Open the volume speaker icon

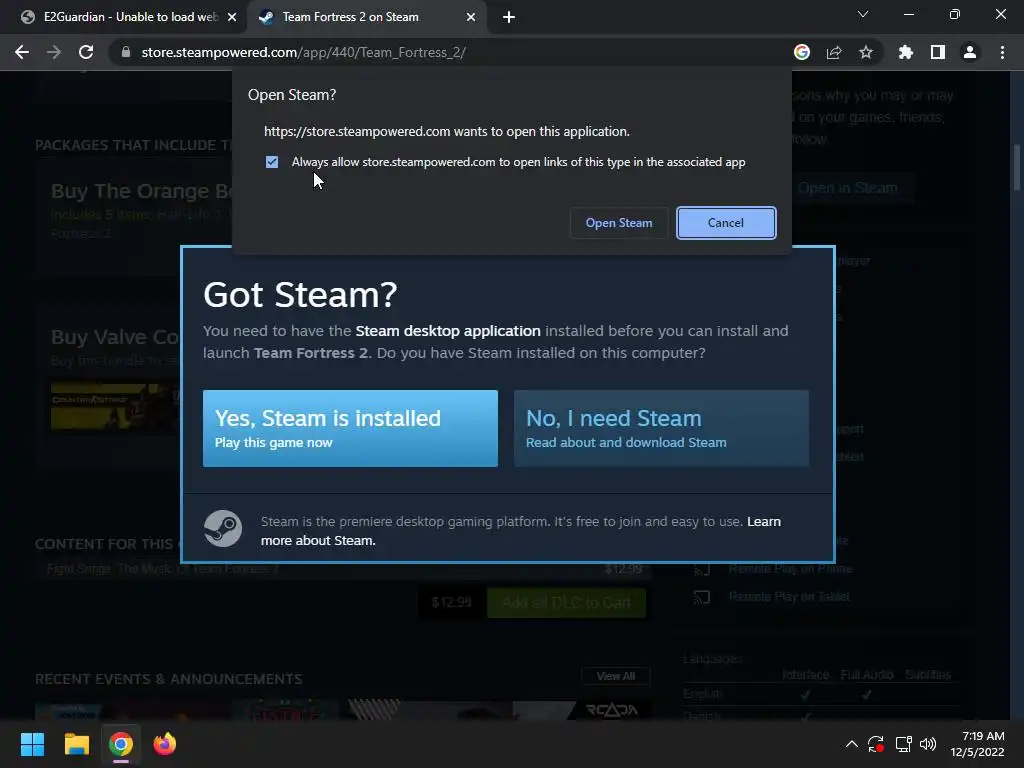click(x=928, y=744)
